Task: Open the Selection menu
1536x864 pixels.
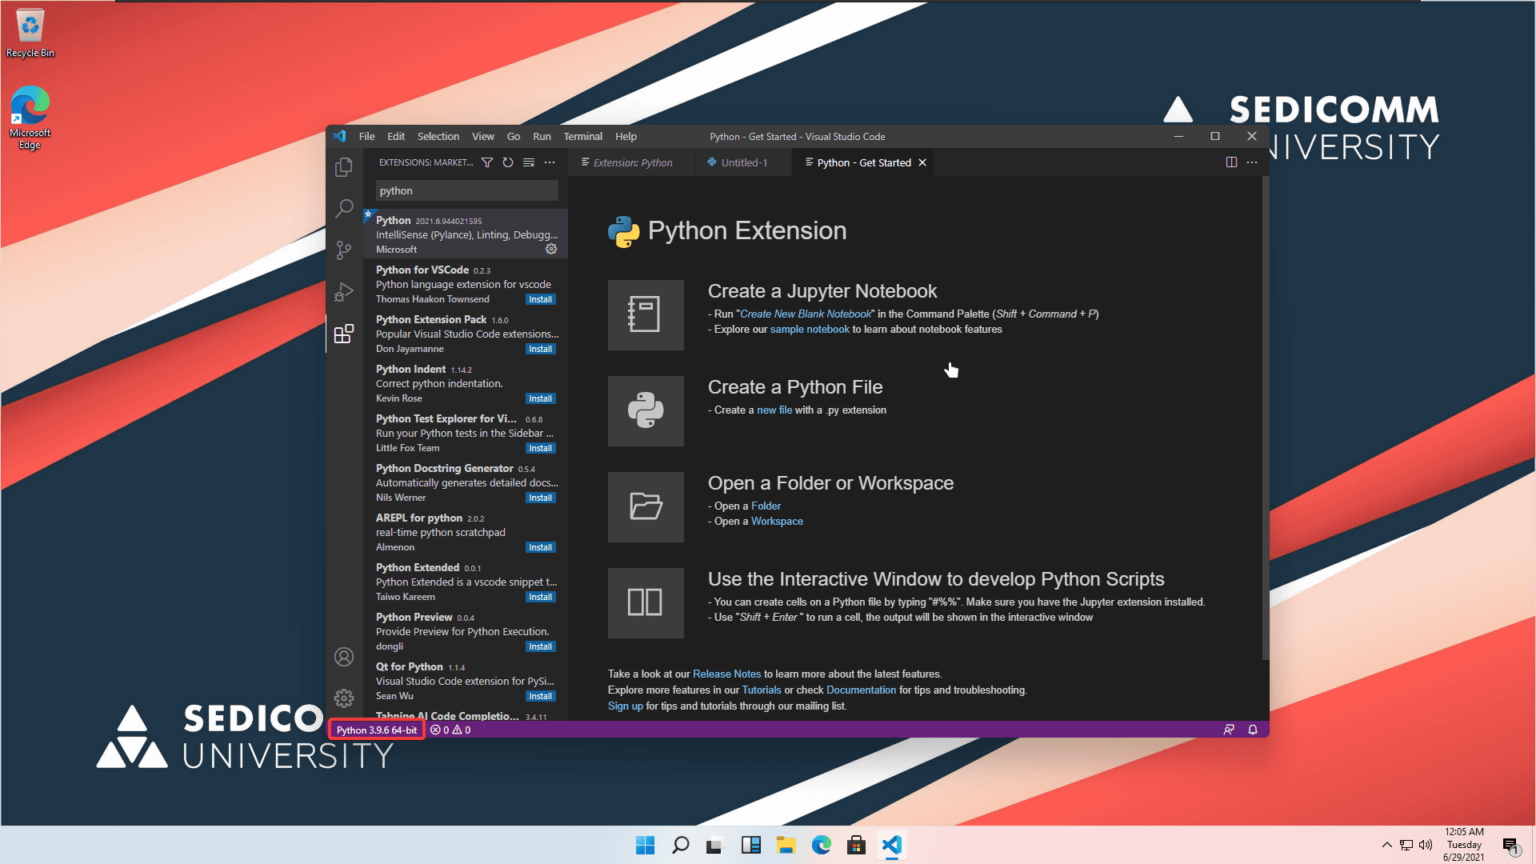Action: tap(438, 136)
